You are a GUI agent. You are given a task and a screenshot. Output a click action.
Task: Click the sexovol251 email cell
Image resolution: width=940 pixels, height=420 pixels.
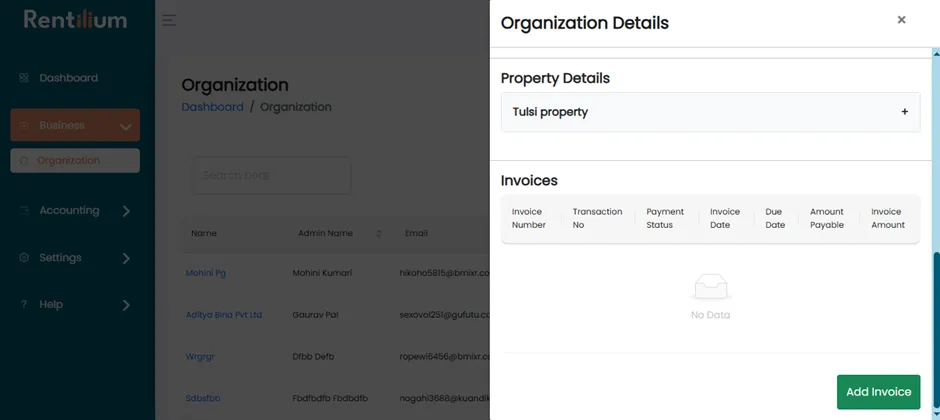[x=445, y=315]
